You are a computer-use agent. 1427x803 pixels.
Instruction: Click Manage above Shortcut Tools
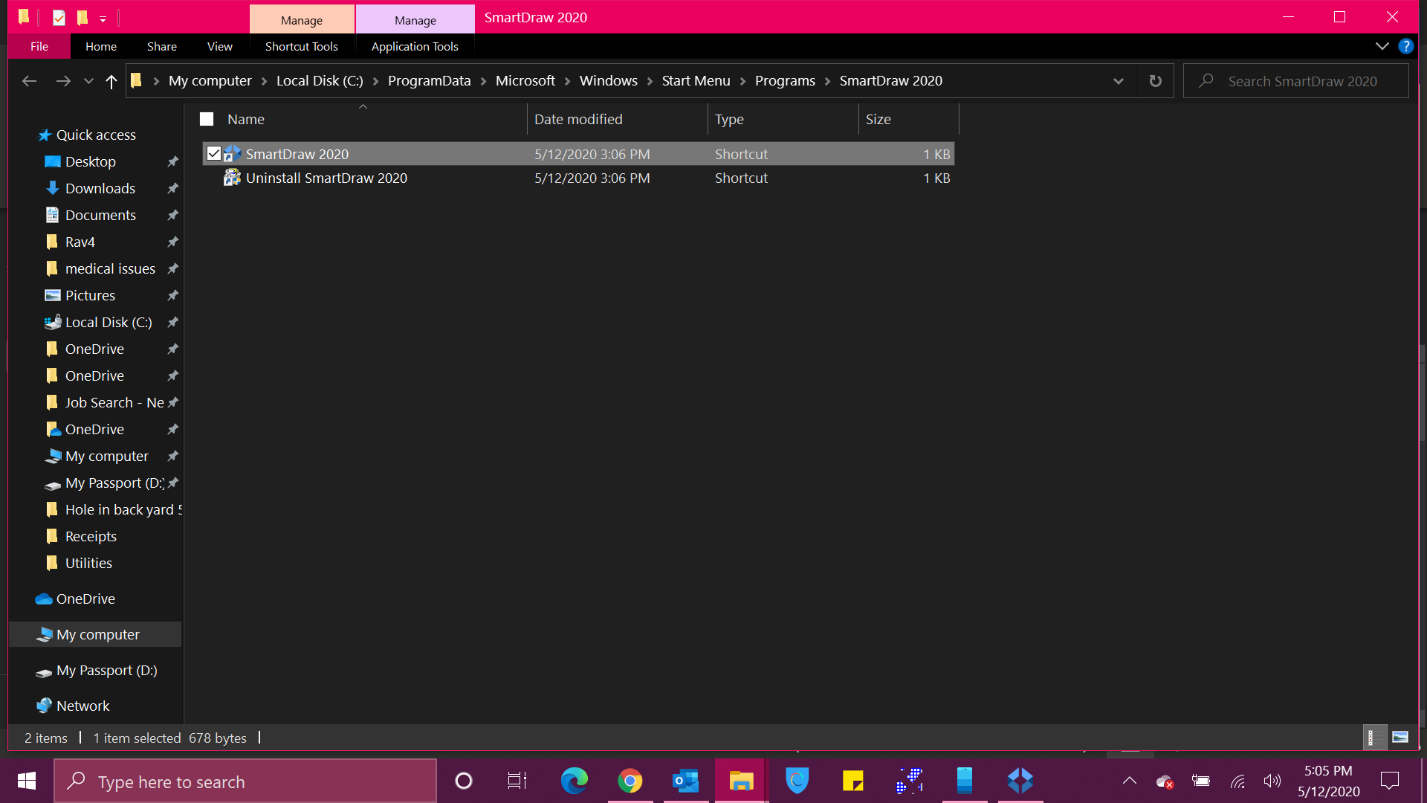coord(302,20)
